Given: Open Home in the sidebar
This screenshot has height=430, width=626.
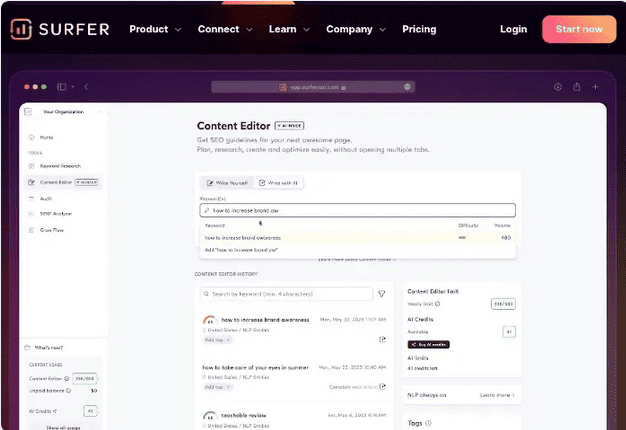Looking at the screenshot, I should click(46, 137).
